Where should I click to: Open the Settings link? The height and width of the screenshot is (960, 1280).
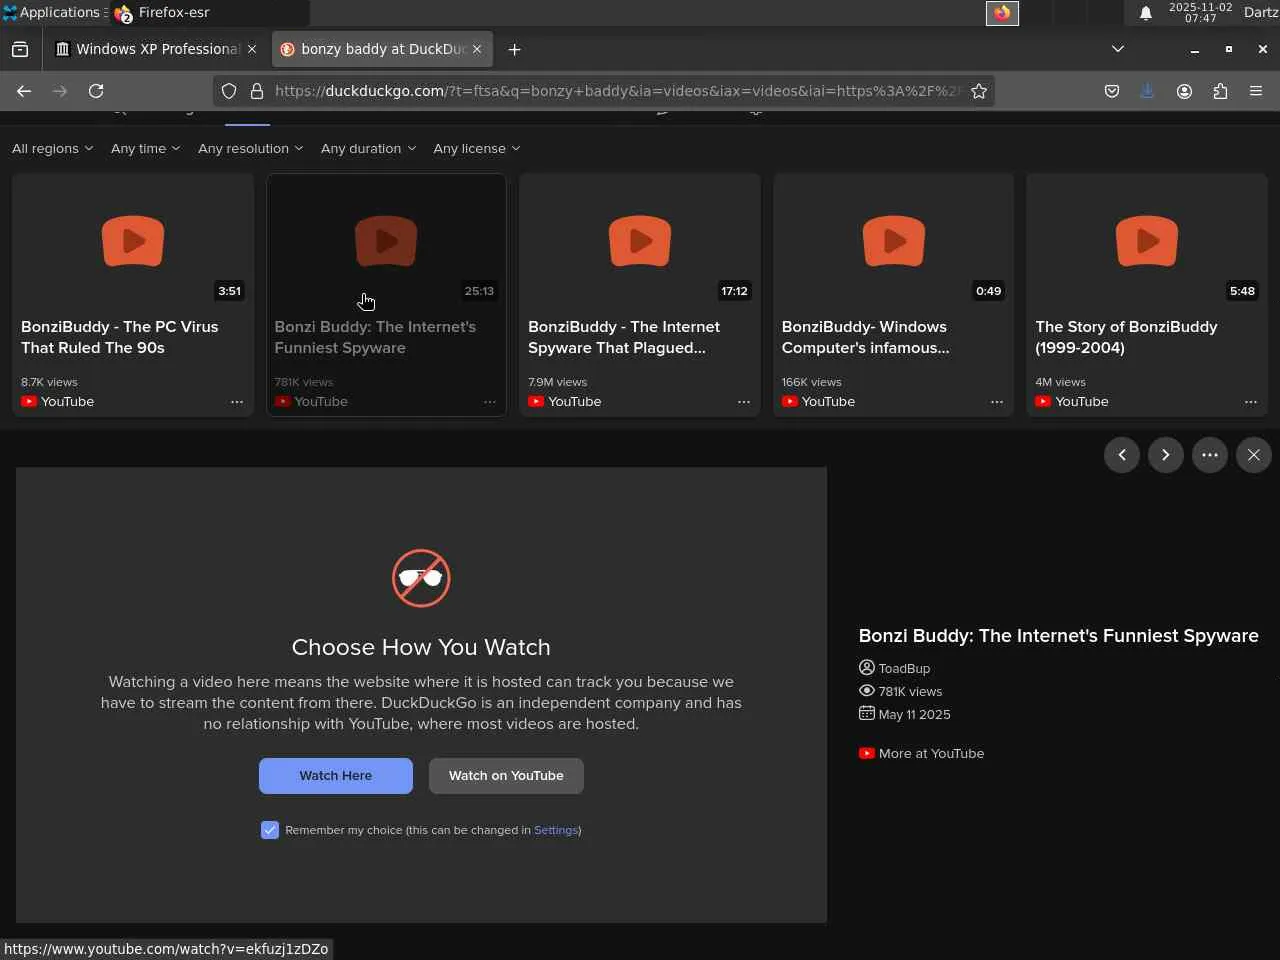(x=556, y=830)
